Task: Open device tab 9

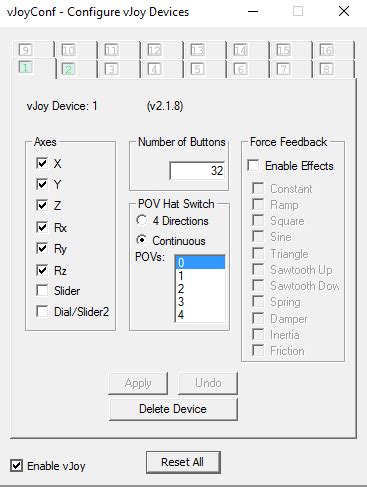Action: (33, 50)
